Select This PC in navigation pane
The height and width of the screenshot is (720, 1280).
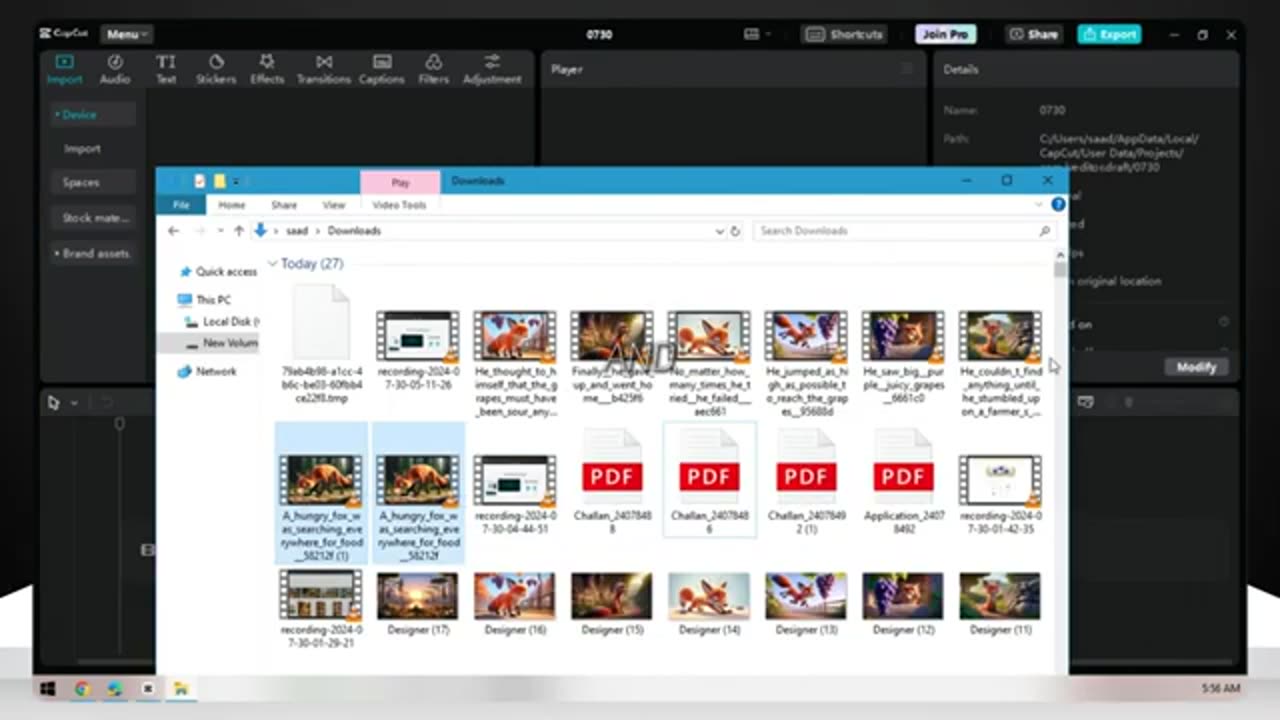(205, 300)
